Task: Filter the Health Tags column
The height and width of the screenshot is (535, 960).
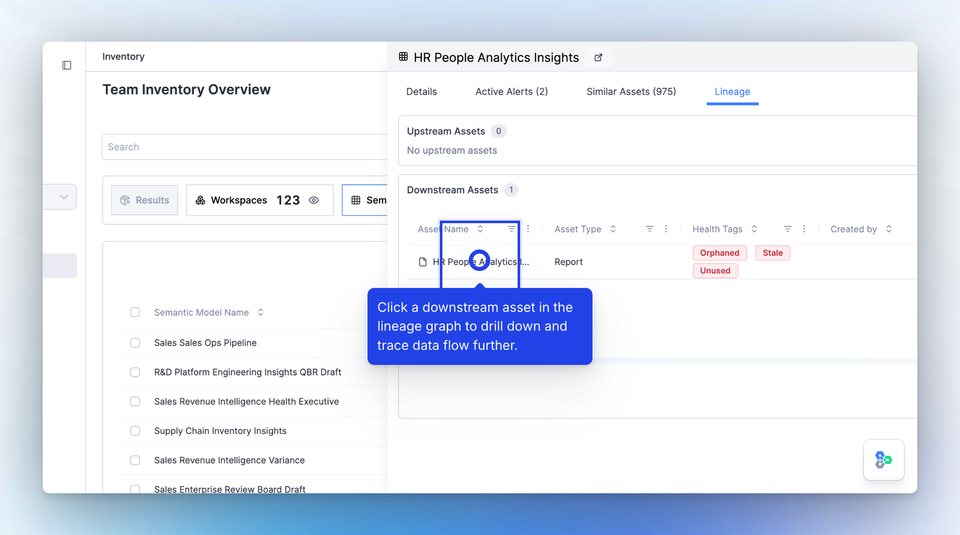Action: tap(788, 229)
